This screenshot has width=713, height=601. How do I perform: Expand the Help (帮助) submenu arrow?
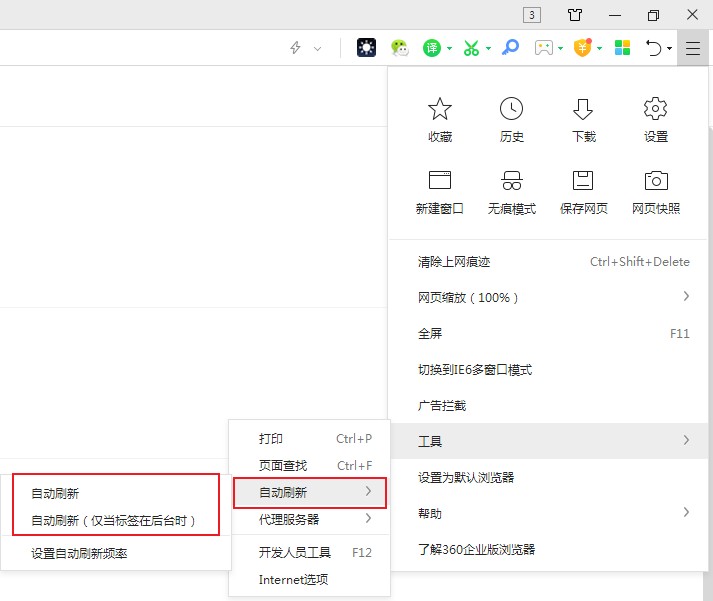pos(686,512)
